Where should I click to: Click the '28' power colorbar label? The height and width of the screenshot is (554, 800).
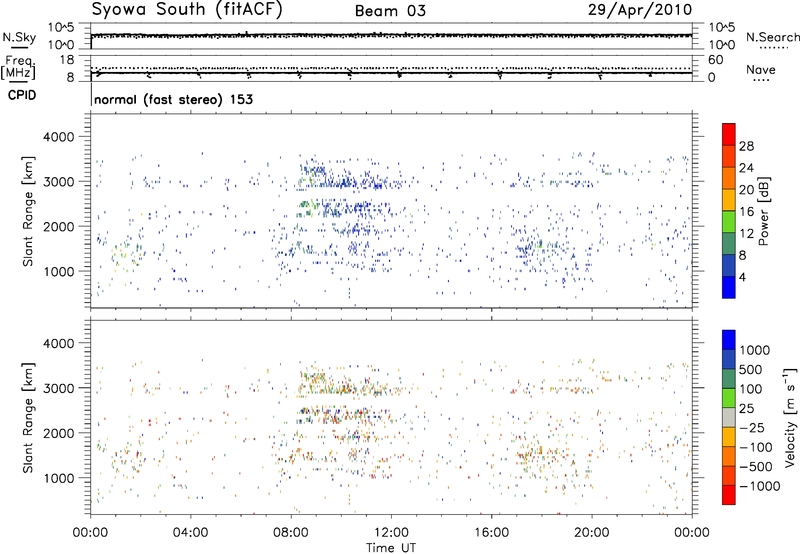click(x=746, y=146)
